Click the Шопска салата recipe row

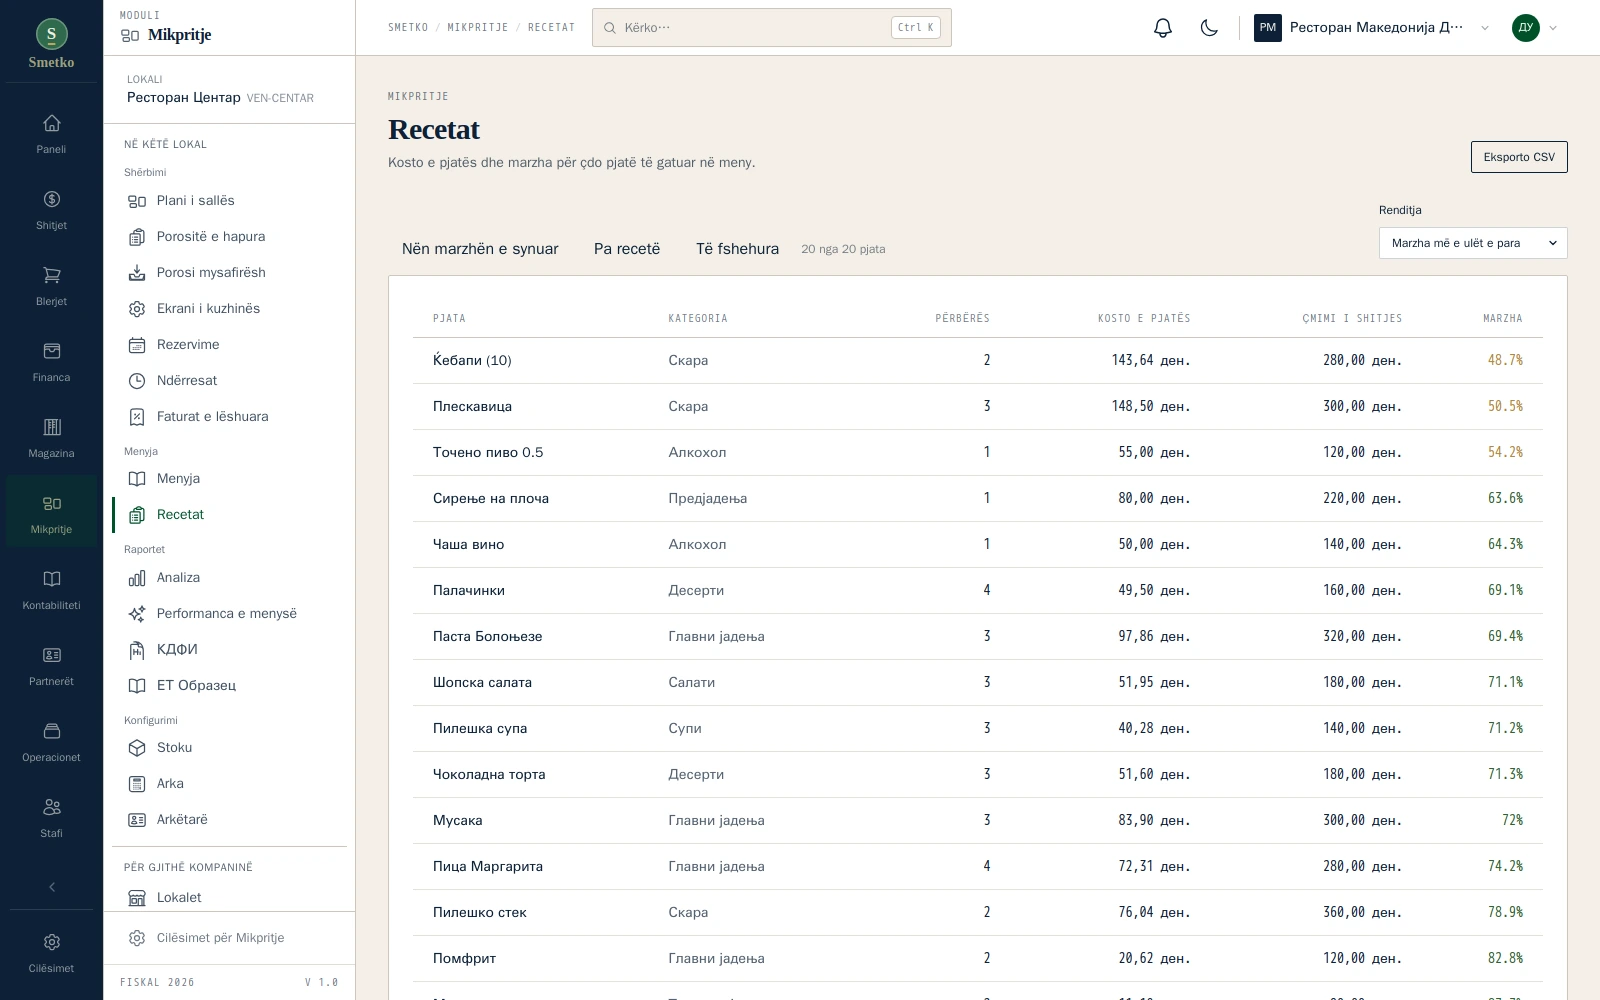(x=977, y=682)
